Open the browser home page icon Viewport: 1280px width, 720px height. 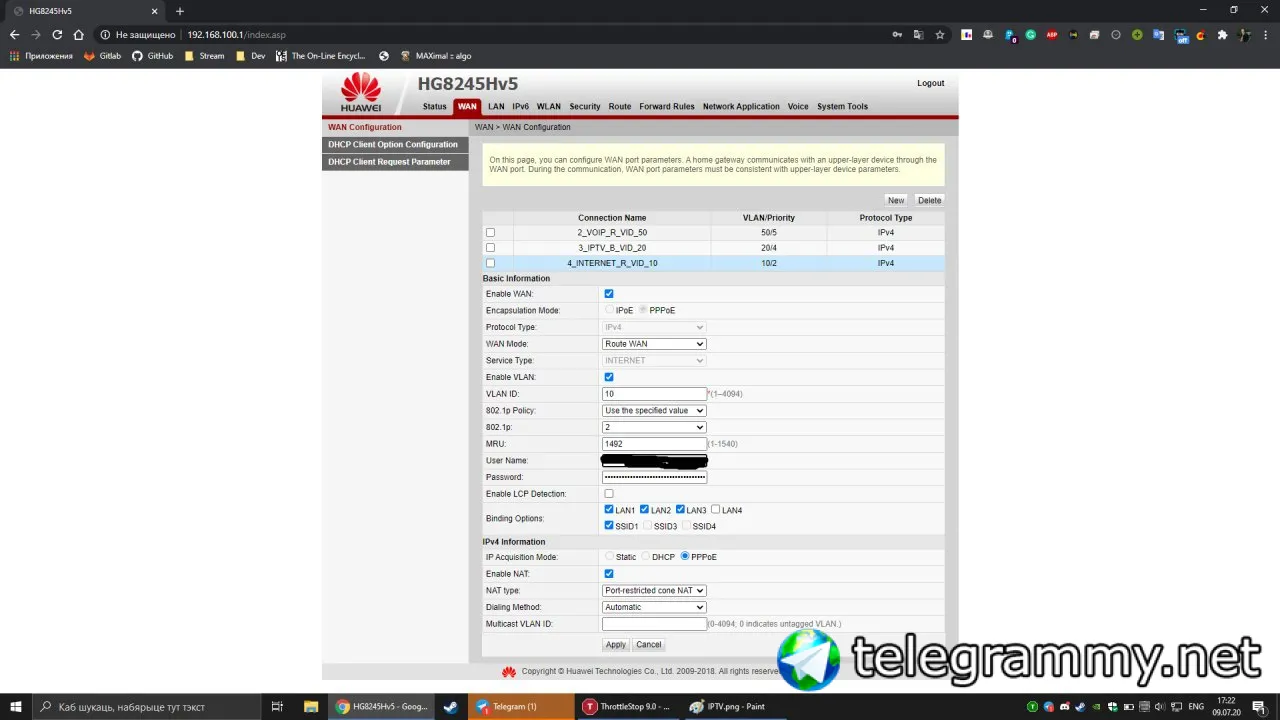pyautogui.click(x=79, y=34)
